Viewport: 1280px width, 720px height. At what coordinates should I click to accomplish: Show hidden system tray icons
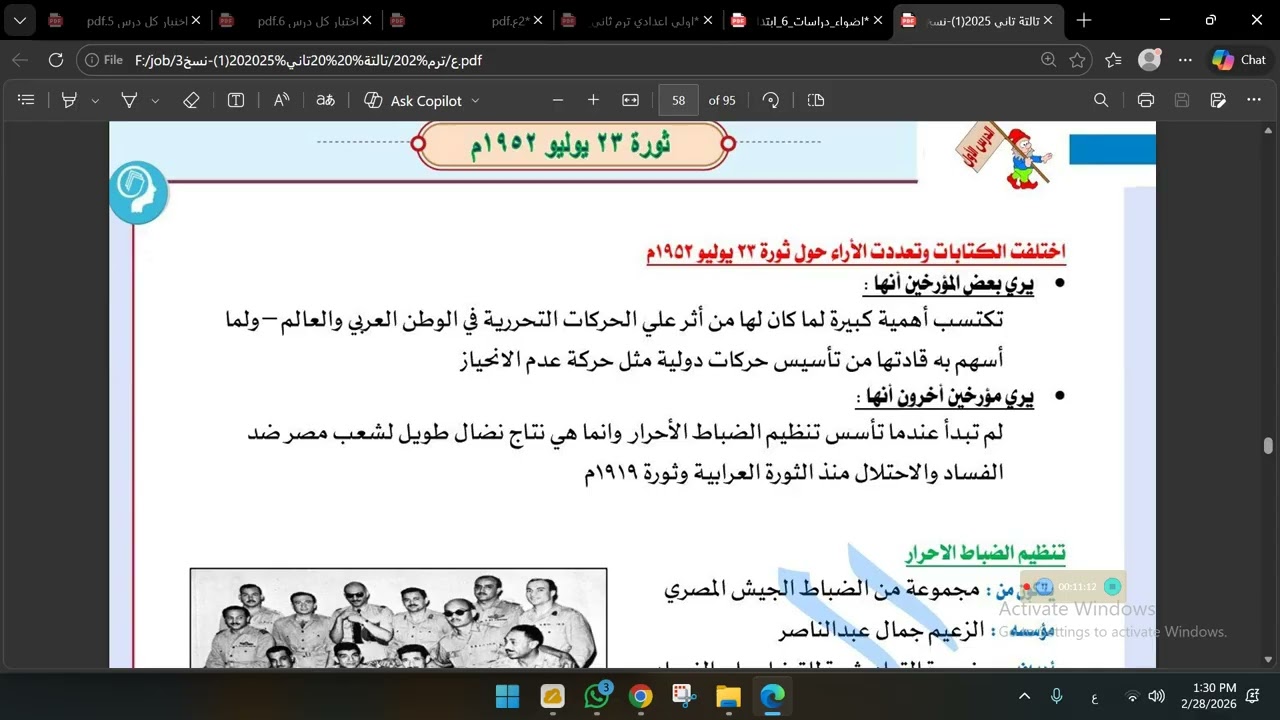click(1024, 696)
